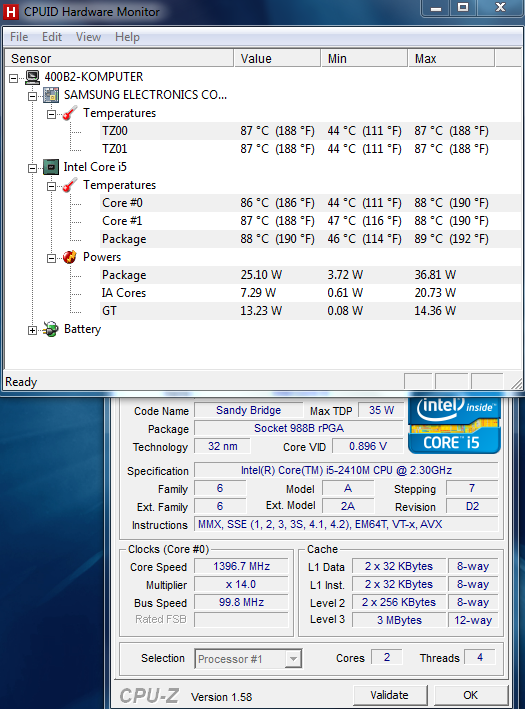Open the File menu
The width and height of the screenshot is (525, 709).
[19, 37]
